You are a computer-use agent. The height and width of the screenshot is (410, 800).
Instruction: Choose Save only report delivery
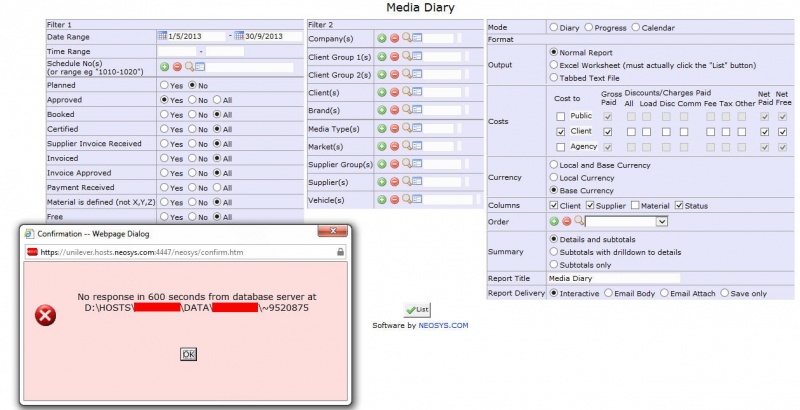(x=724, y=293)
